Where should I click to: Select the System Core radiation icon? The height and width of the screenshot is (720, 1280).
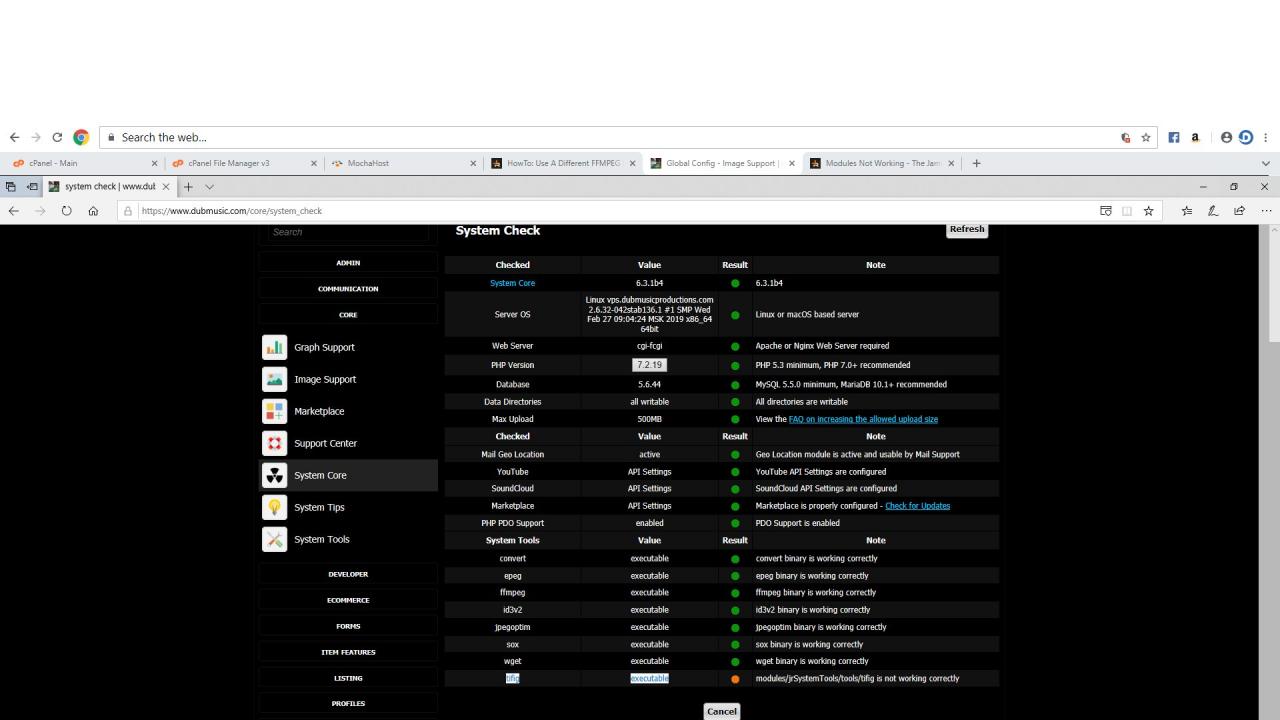click(274, 475)
